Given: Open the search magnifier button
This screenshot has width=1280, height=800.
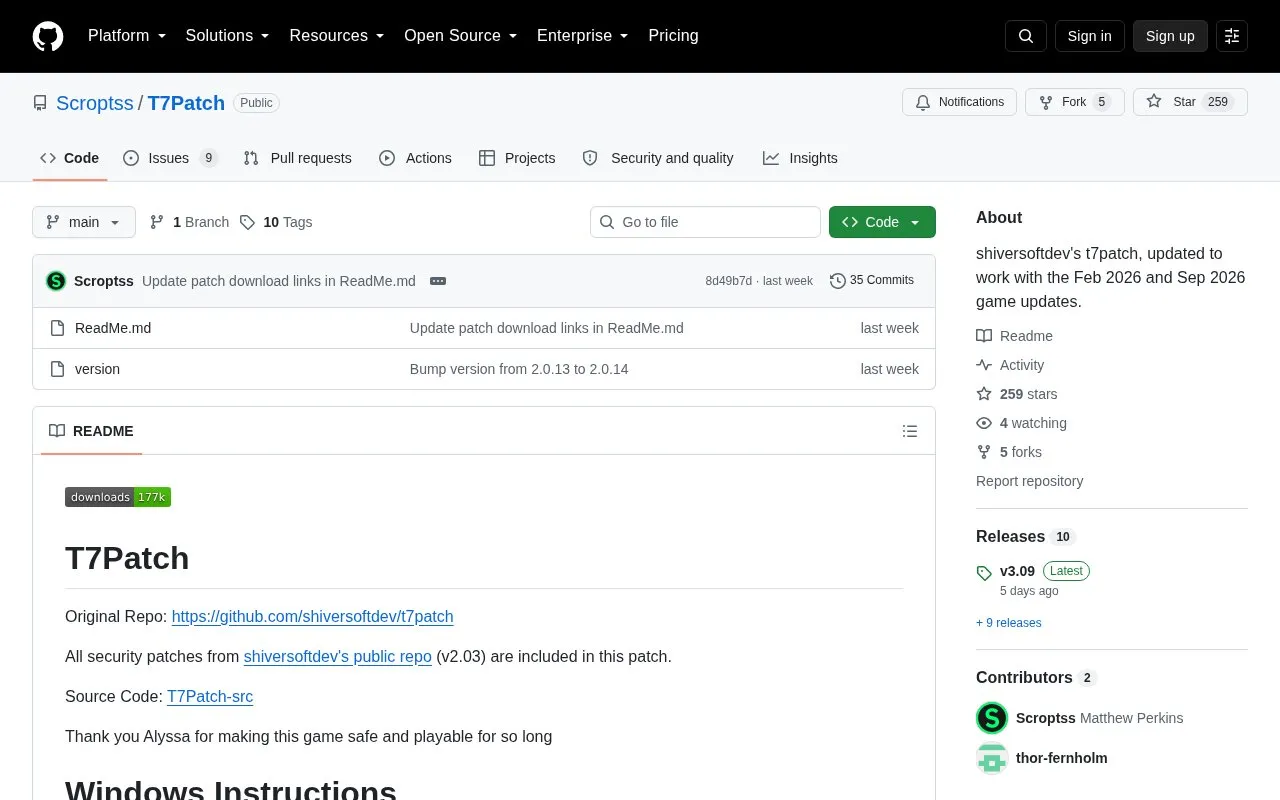Looking at the screenshot, I should click(x=1026, y=36).
